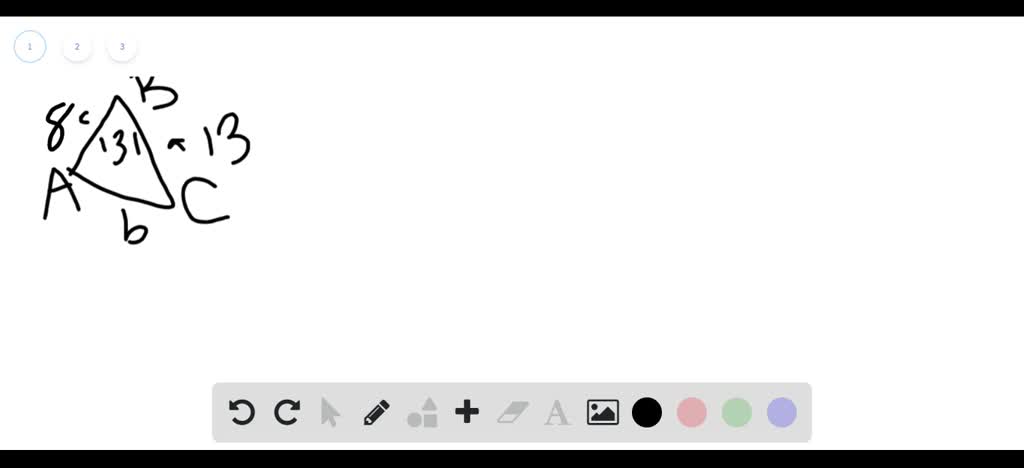Viewport: 1024px width, 468px height.
Task: Click the insert image icon
Action: 603,413
